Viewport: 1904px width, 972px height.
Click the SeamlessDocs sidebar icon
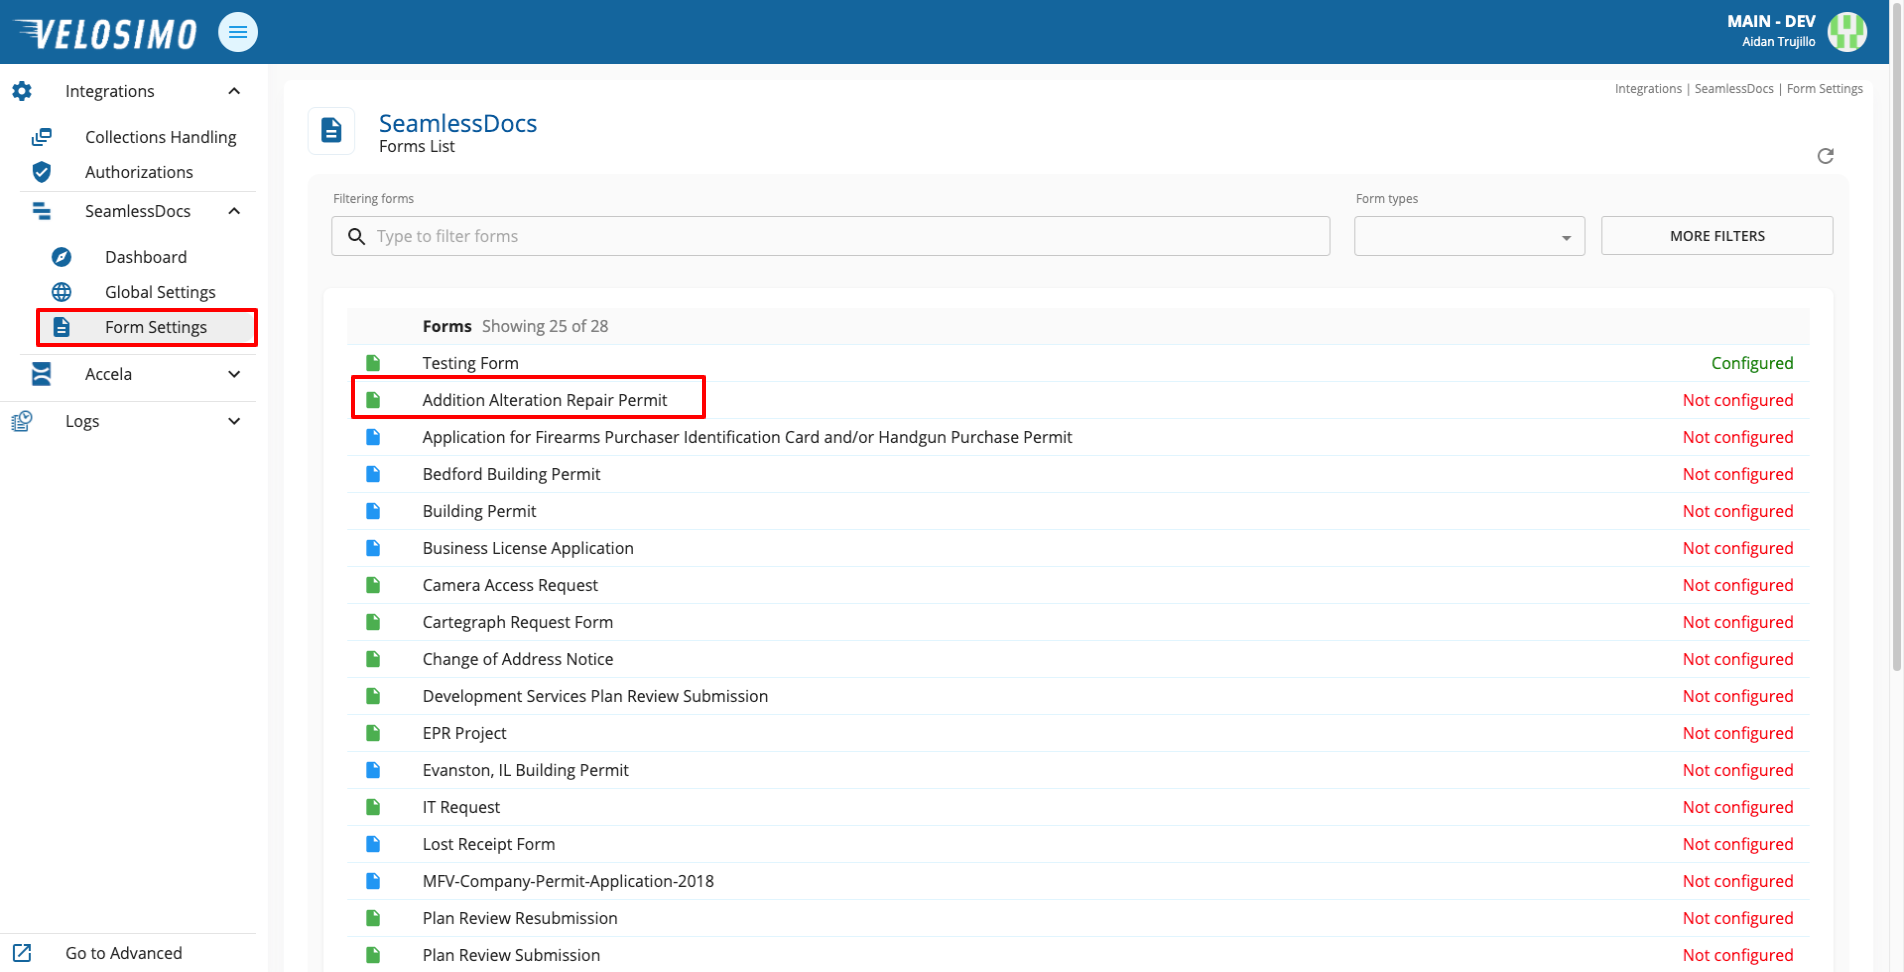pyautogui.click(x=42, y=211)
